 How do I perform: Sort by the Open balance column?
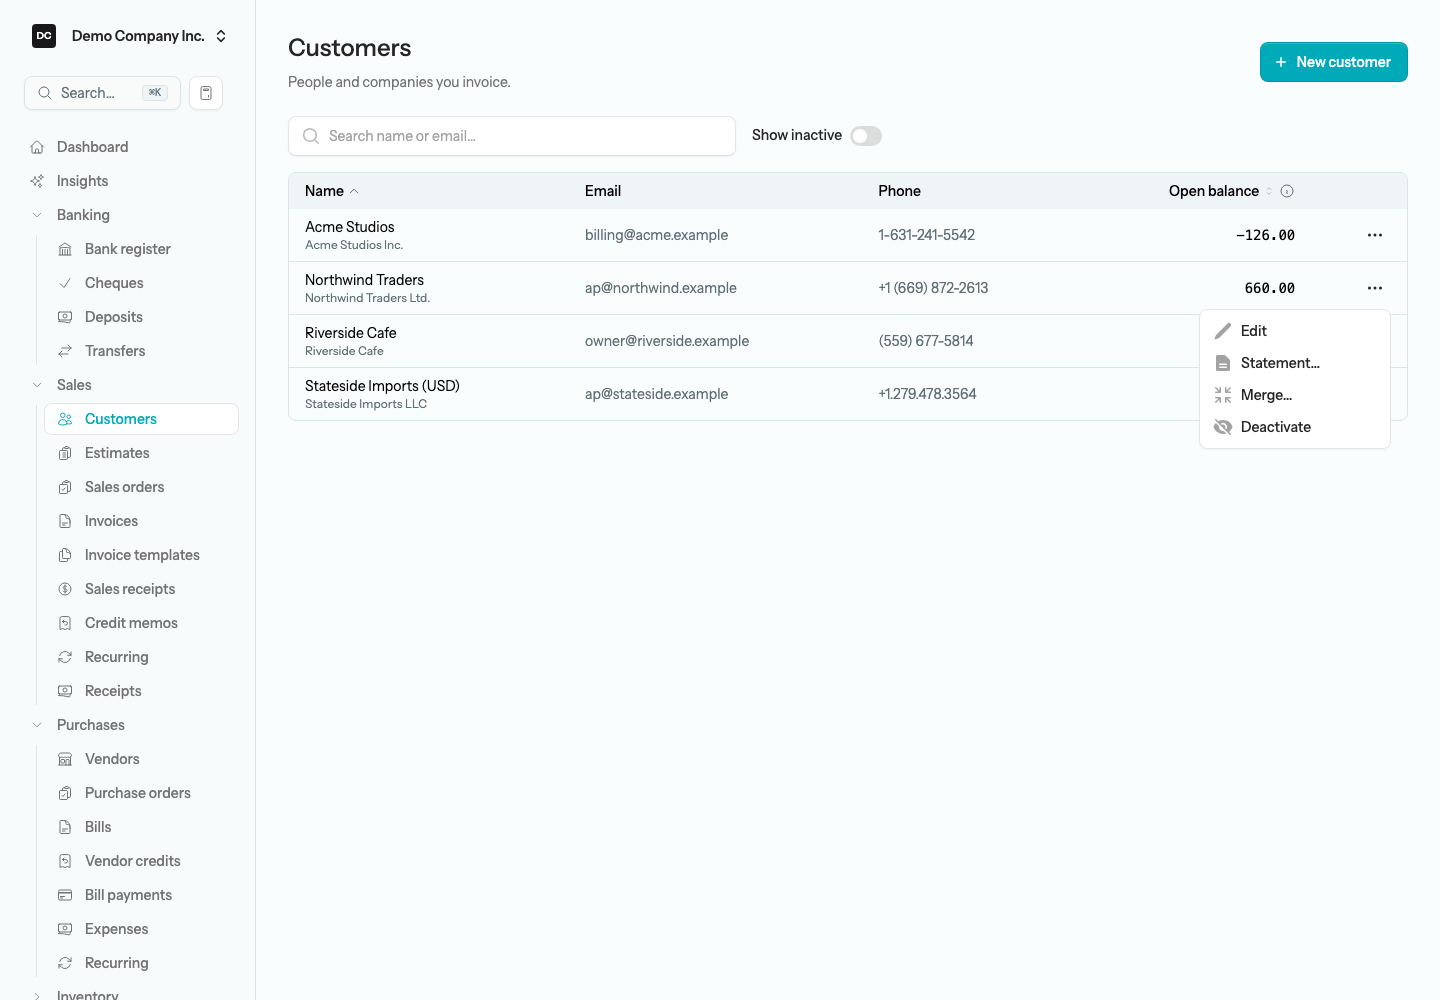(1220, 191)
